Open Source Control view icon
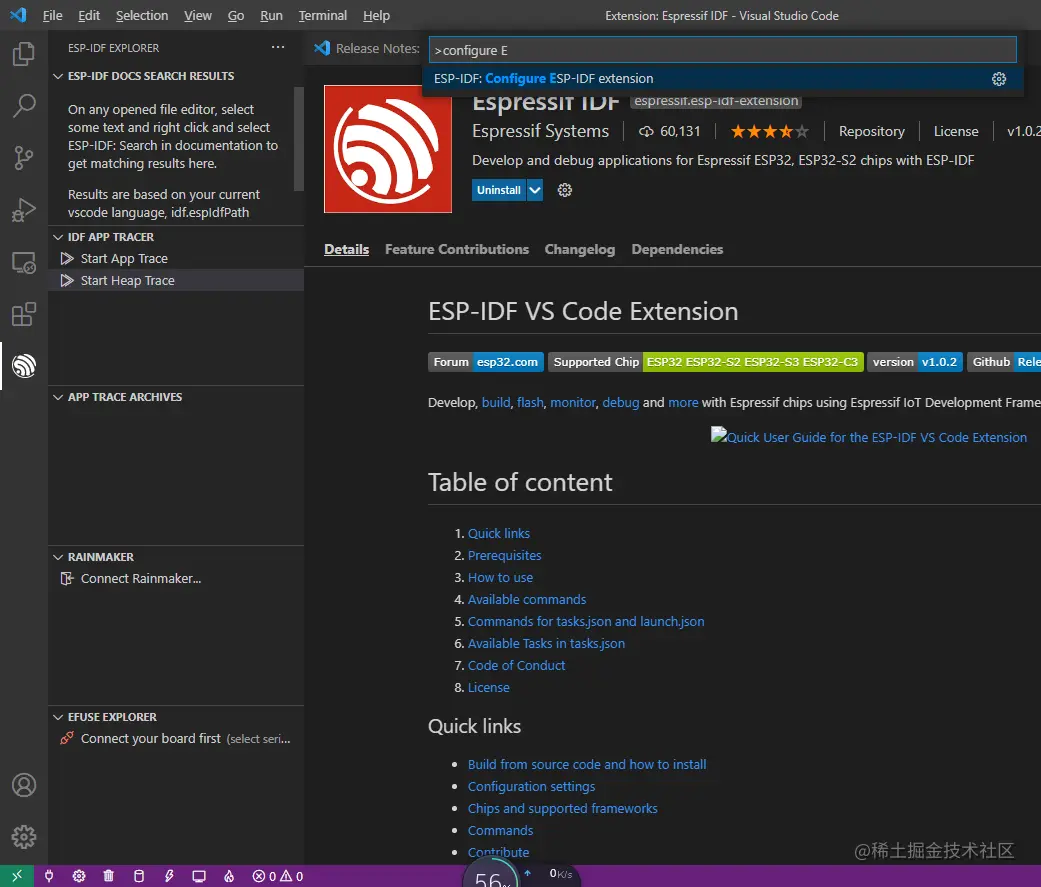 [x=24, y=158]
